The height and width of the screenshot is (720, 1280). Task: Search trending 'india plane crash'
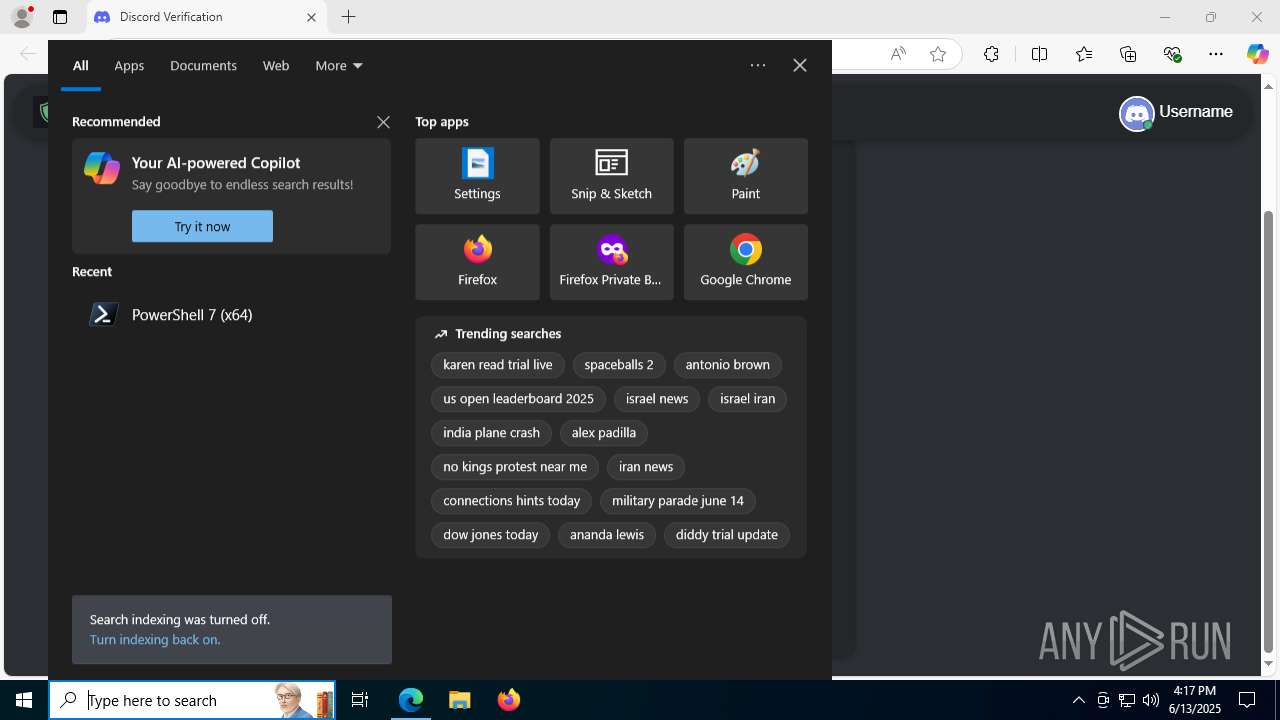[491, 433]
